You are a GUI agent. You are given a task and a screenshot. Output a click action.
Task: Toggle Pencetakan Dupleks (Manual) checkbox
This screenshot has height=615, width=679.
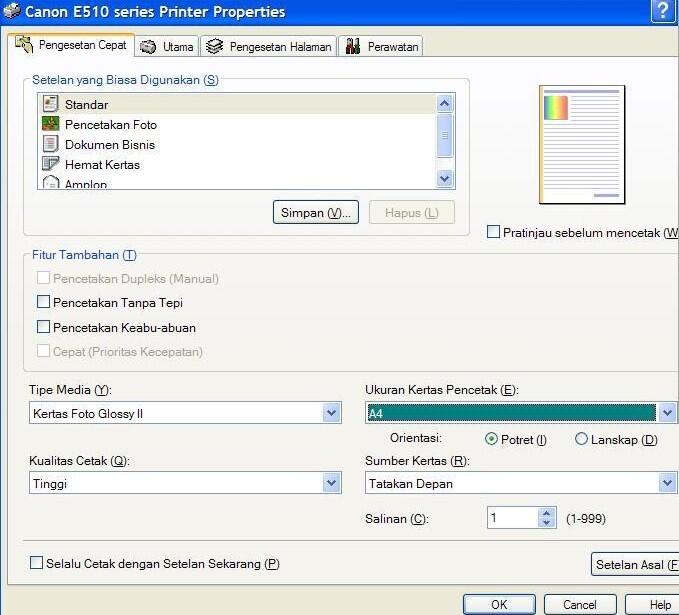tap(43, 278)
